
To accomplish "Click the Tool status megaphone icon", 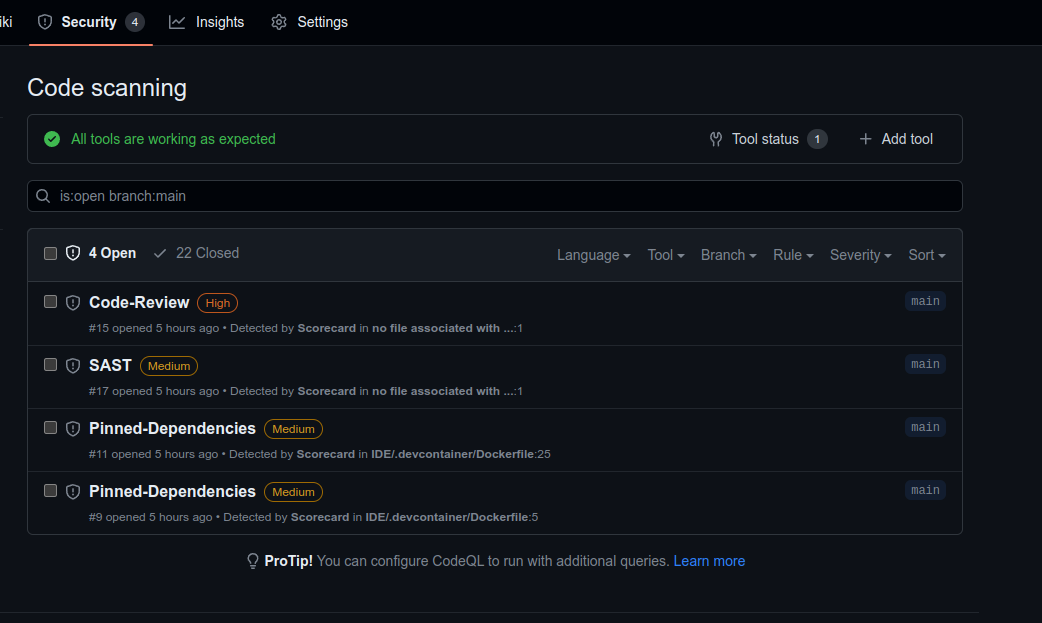I will point(716,139).
